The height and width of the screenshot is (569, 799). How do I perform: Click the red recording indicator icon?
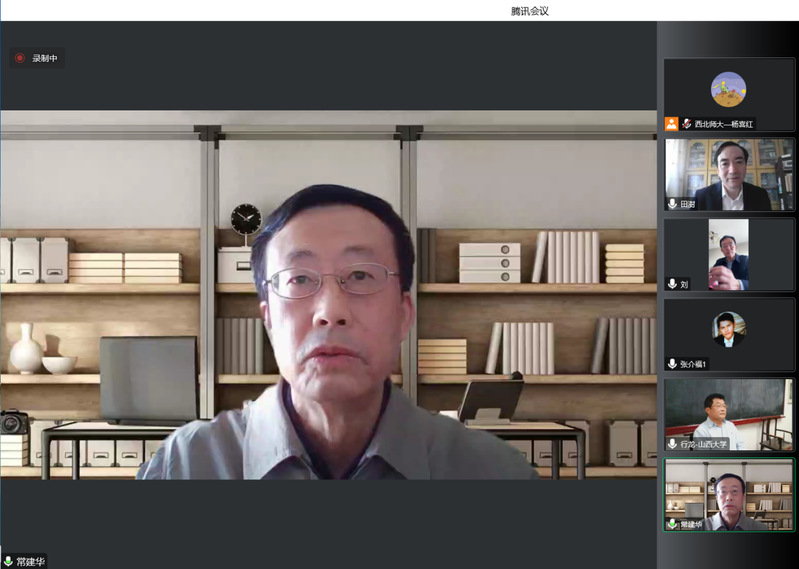coord(19,58)
